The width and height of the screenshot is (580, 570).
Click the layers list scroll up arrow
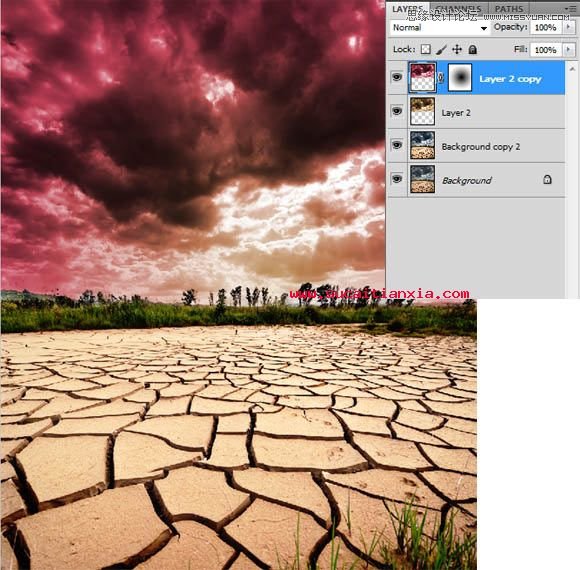[572, 69]
